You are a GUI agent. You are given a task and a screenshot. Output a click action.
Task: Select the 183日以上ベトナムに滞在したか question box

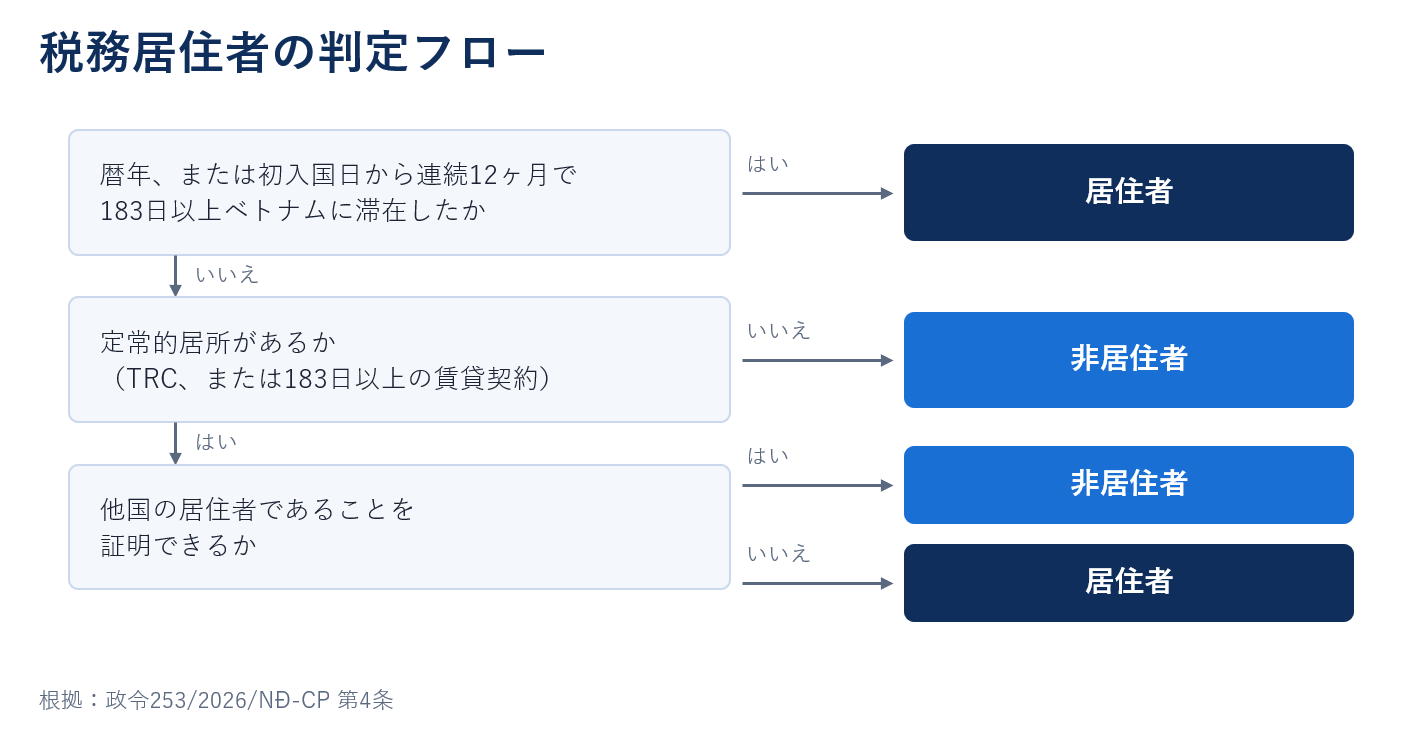click(x=399, y=192)
